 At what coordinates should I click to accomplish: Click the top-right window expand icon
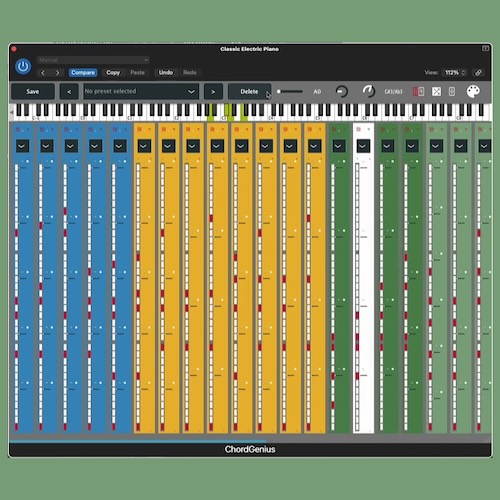pyautogui.click(x=485, y=49)
